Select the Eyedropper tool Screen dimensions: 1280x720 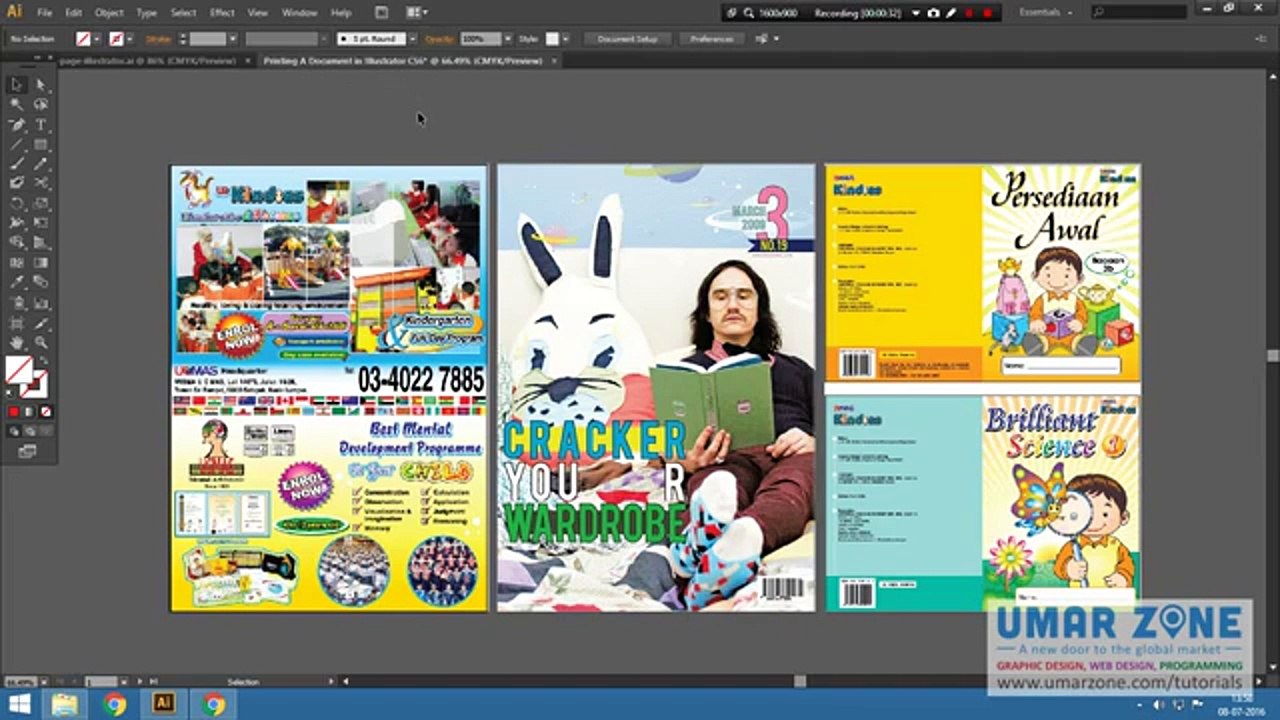click(x=17, y=282)
